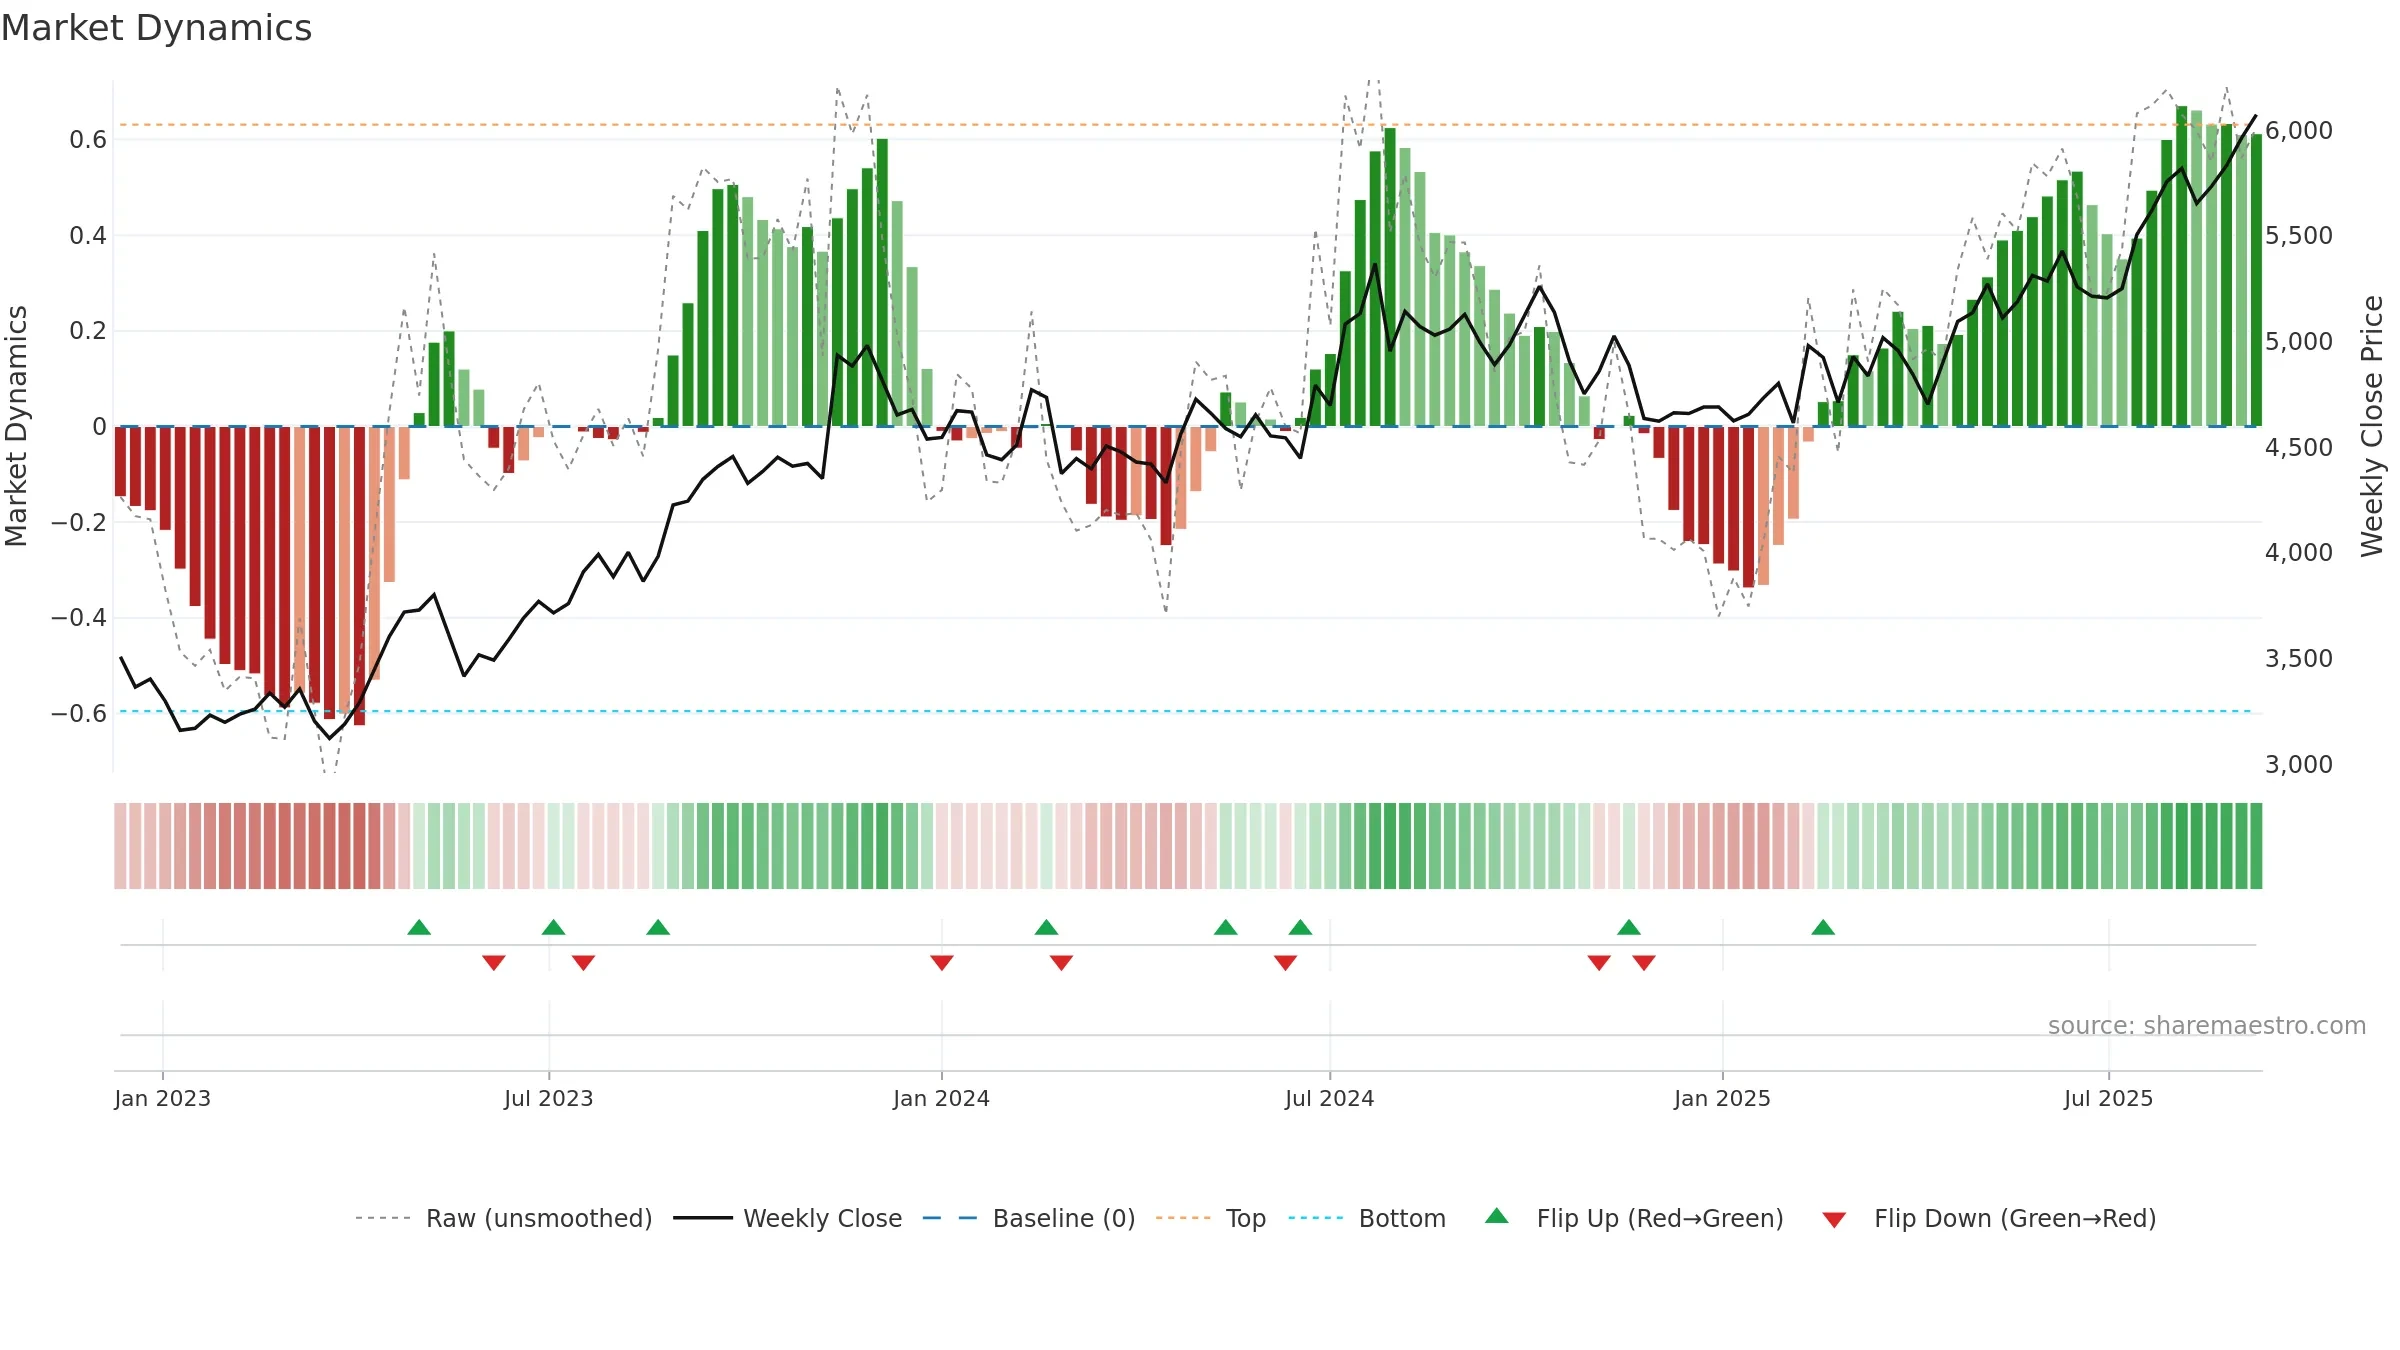Image resolution: width=2400 pixels, height=1350 pixels.
Task: Click the −0.6 Market Dynamics axis label
Action: coord(79,713)
